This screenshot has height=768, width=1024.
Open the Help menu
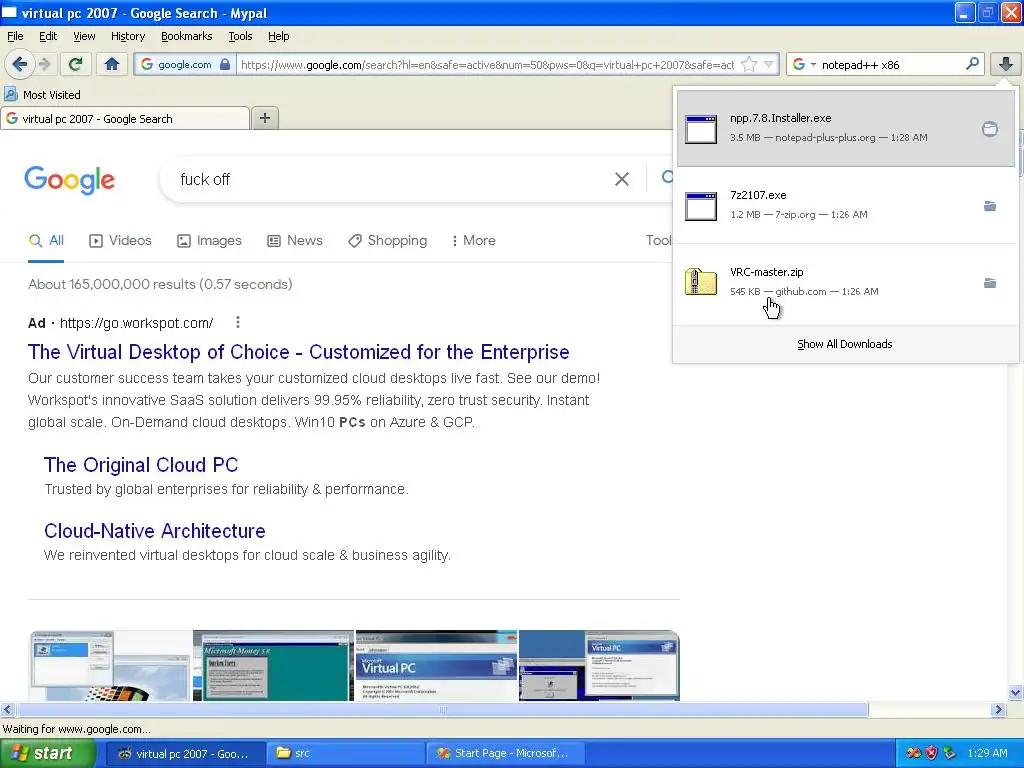(278, 36)
